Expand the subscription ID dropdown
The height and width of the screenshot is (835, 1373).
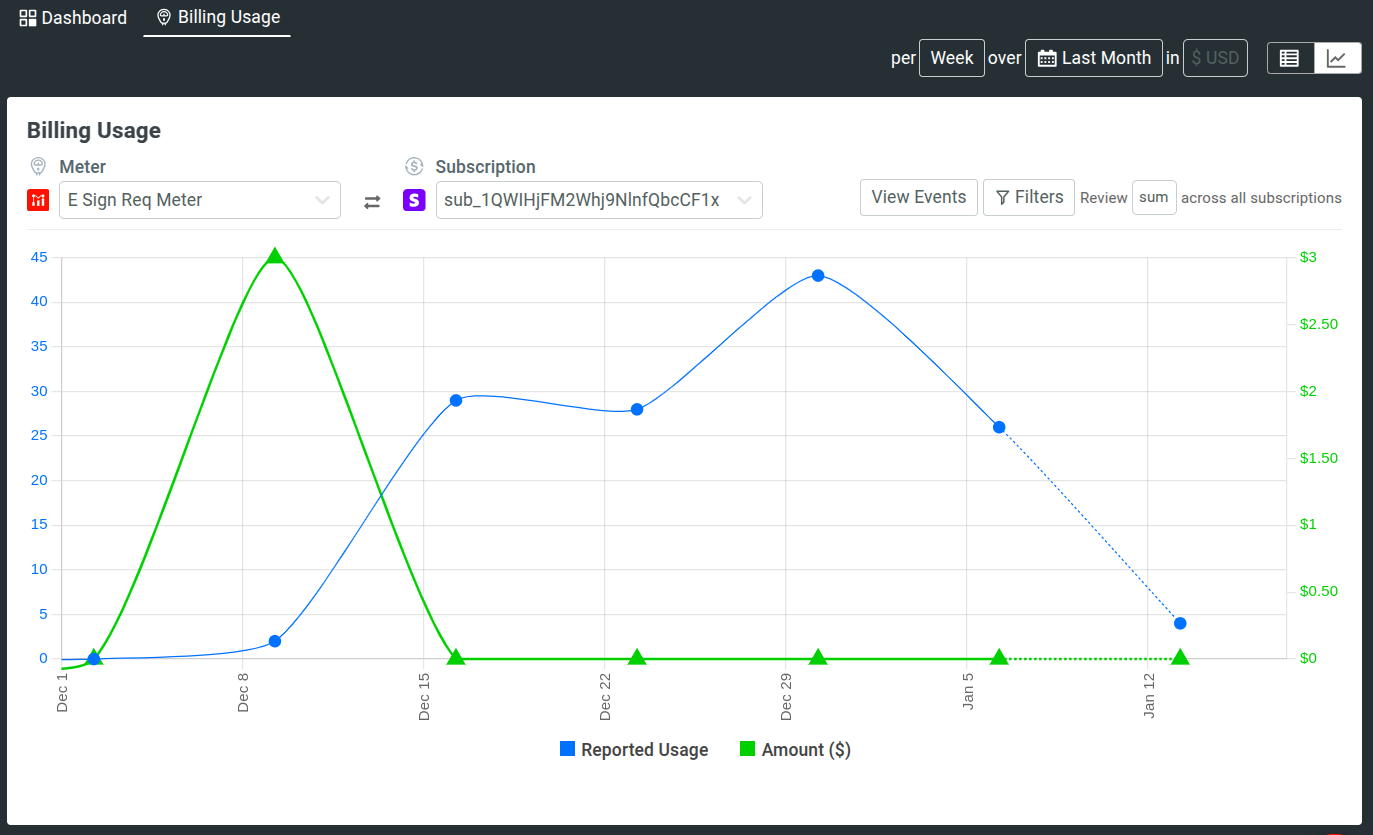coord(598,200)
